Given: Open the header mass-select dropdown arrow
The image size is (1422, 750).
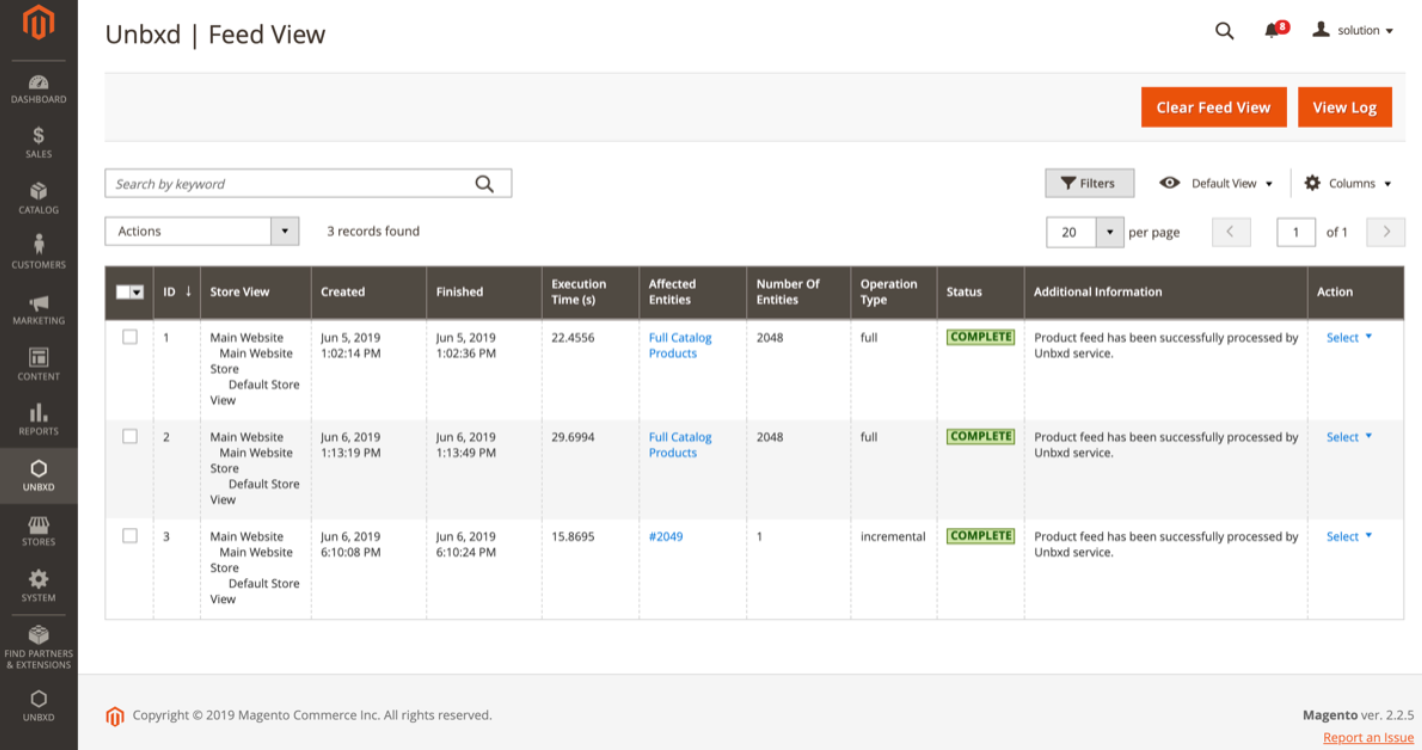Looking at the screenshot, I should 137,292.
